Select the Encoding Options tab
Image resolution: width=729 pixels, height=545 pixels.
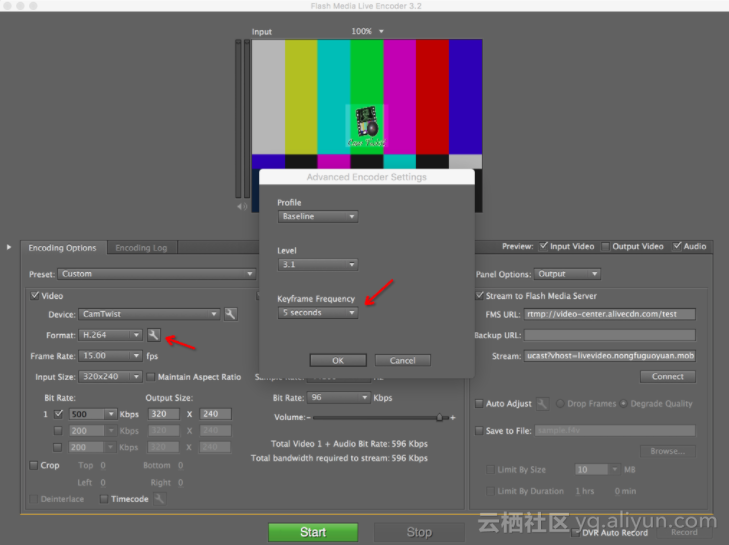tap(62, 248)
